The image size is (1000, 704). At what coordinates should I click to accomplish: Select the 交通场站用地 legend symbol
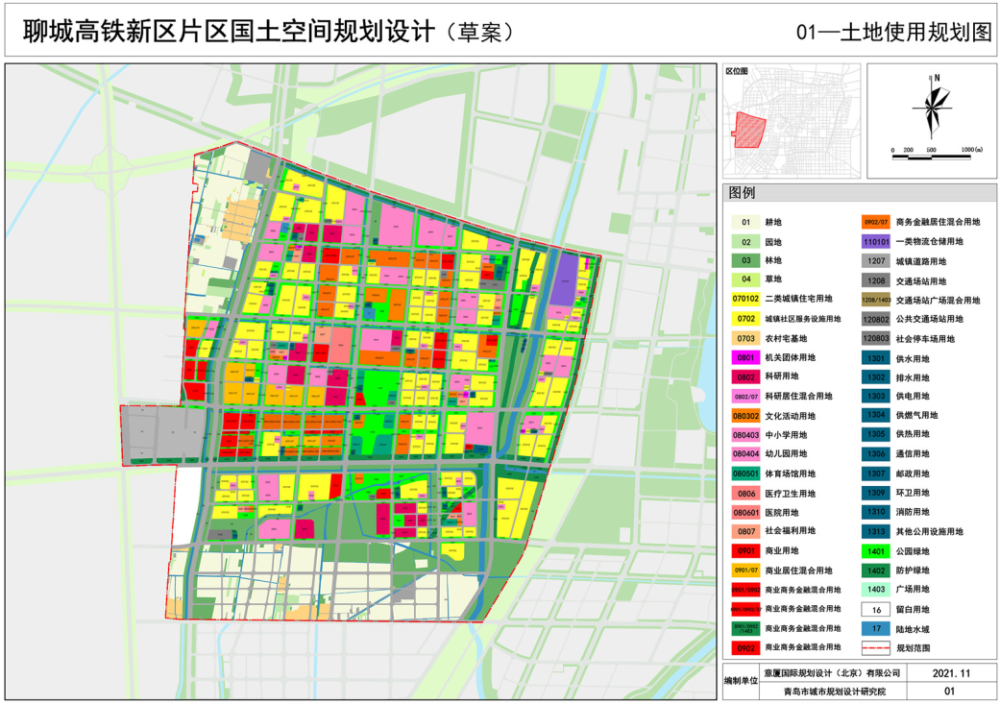pos(877,282)
